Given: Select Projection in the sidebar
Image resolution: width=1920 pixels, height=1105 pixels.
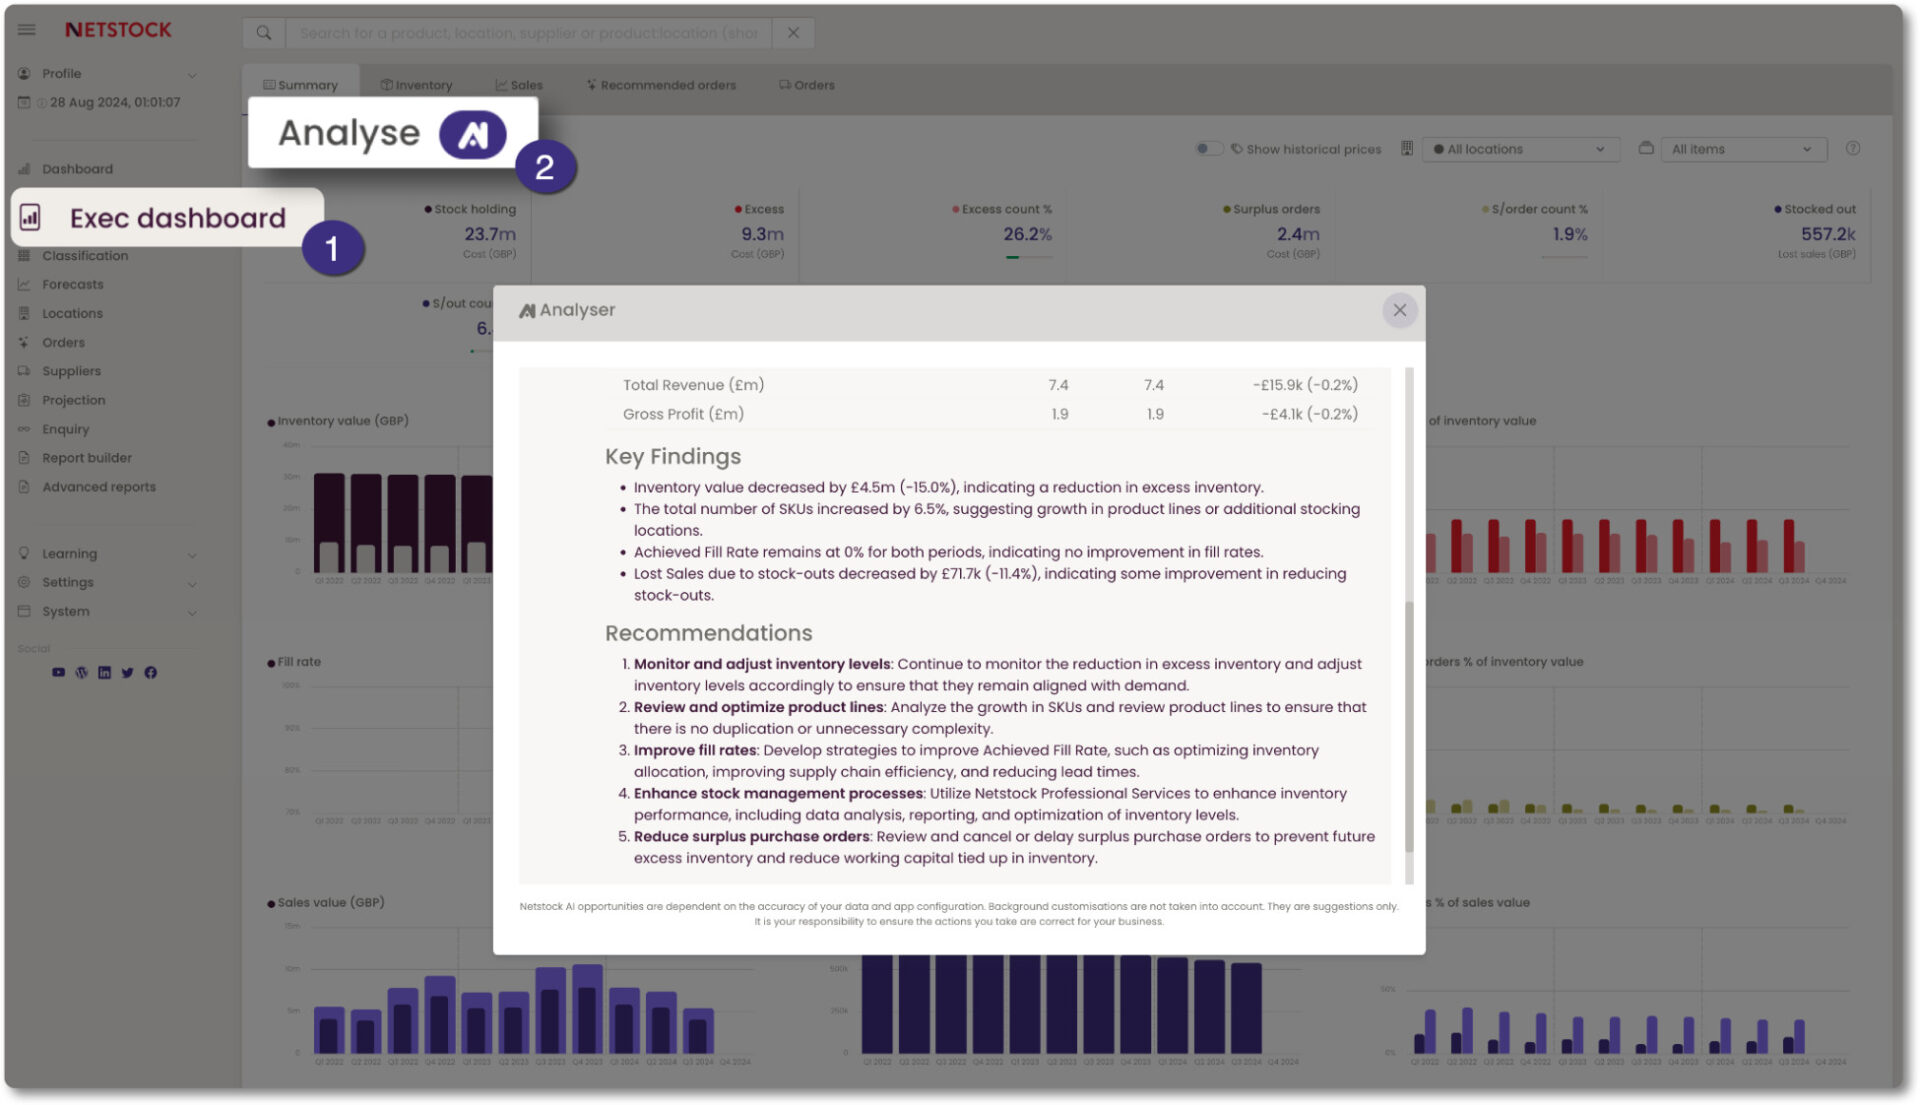Looking at the screenshot, I should click(x=73, y=400).
